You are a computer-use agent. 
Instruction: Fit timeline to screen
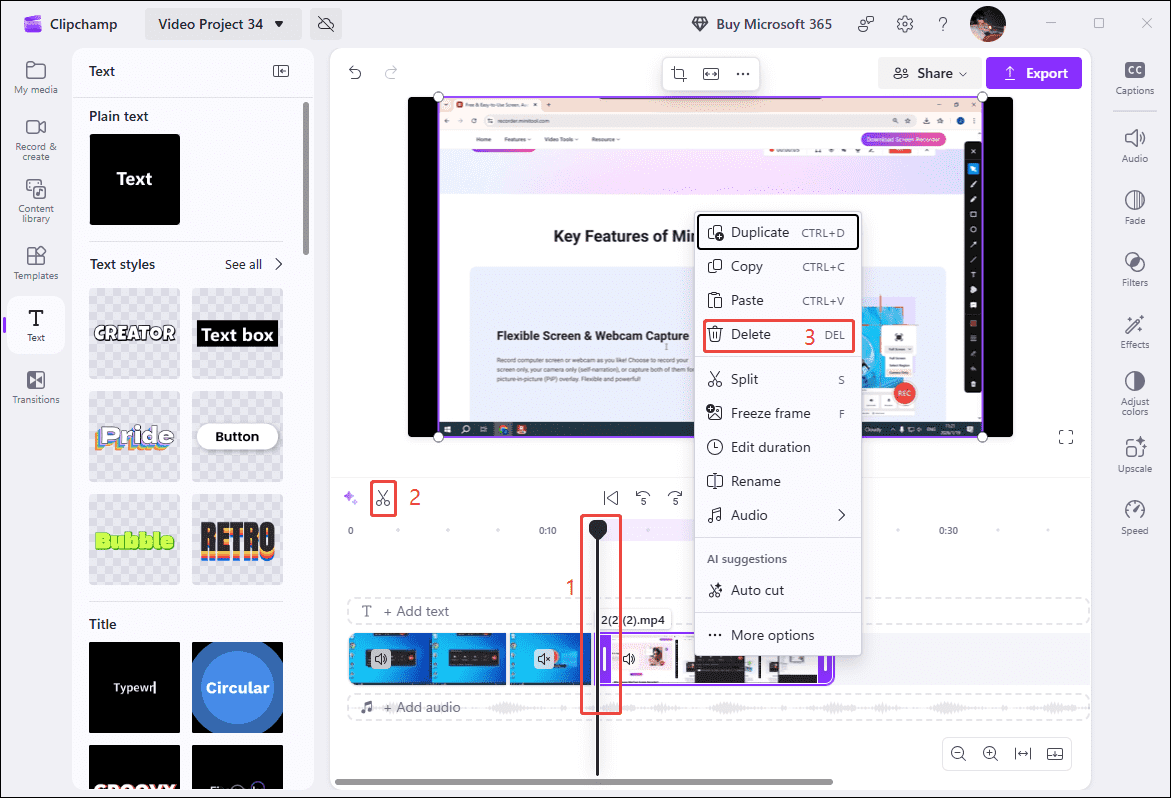(1022, 754)
